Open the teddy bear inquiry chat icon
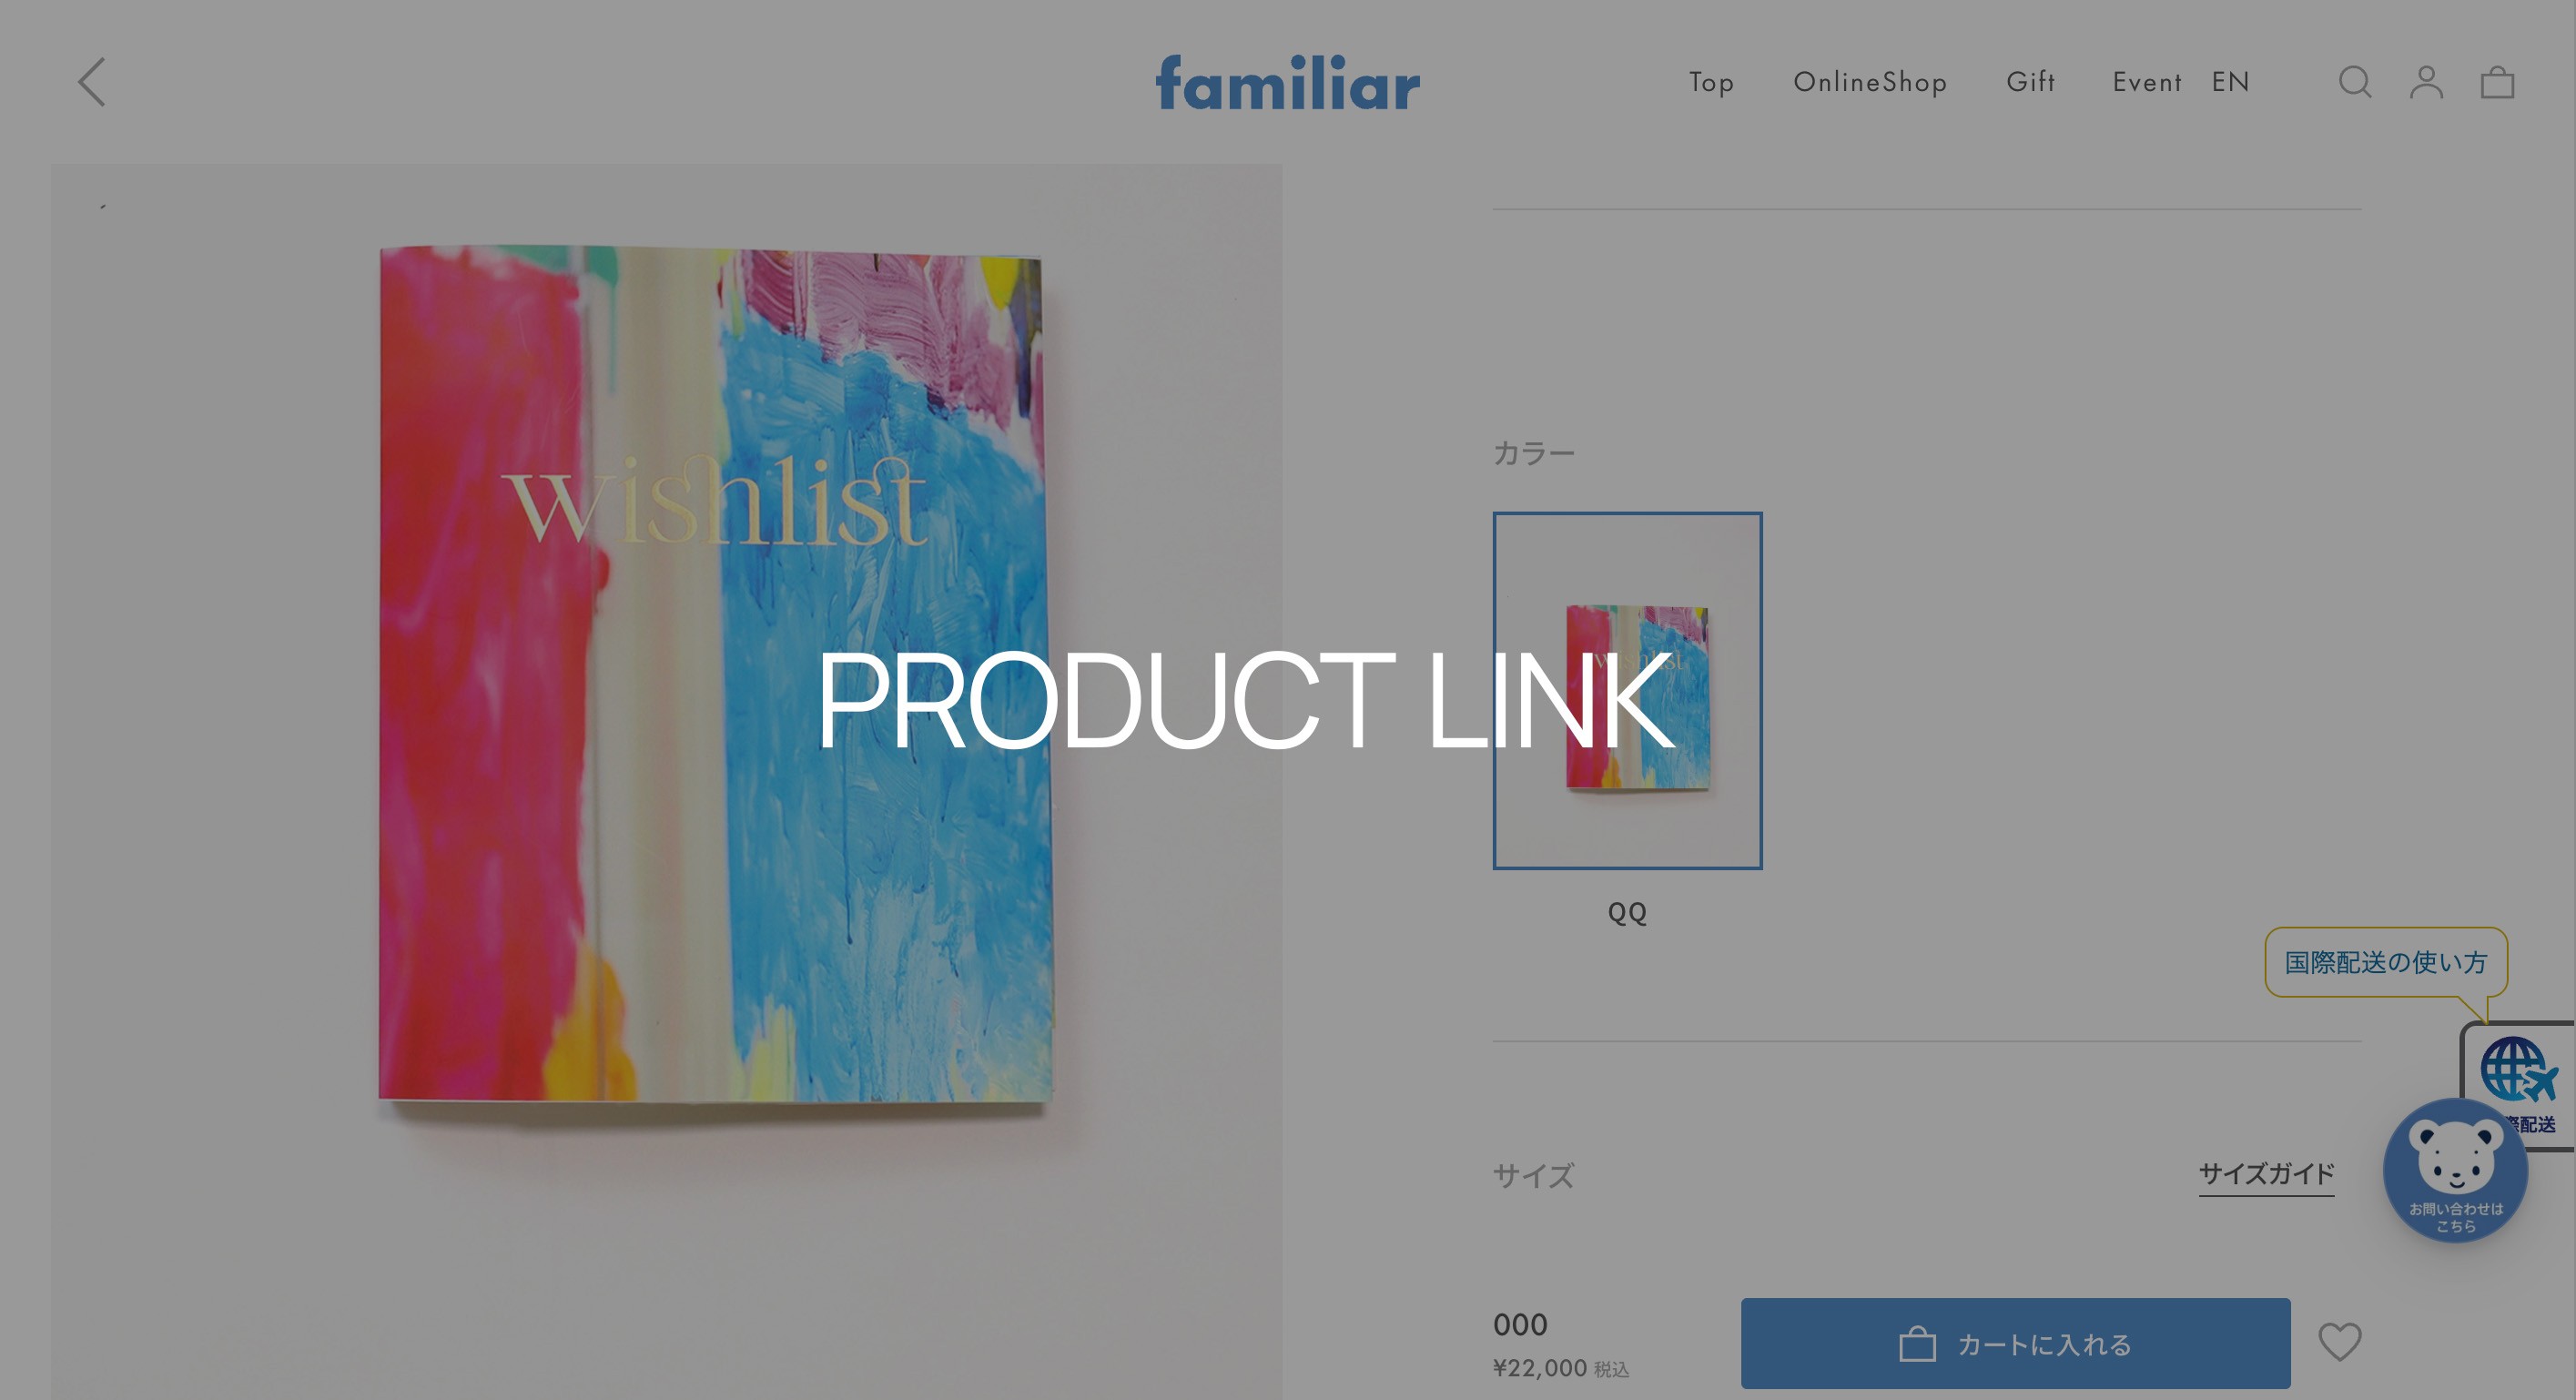This screenshot has height=1400, width=2576. 2455,1170
